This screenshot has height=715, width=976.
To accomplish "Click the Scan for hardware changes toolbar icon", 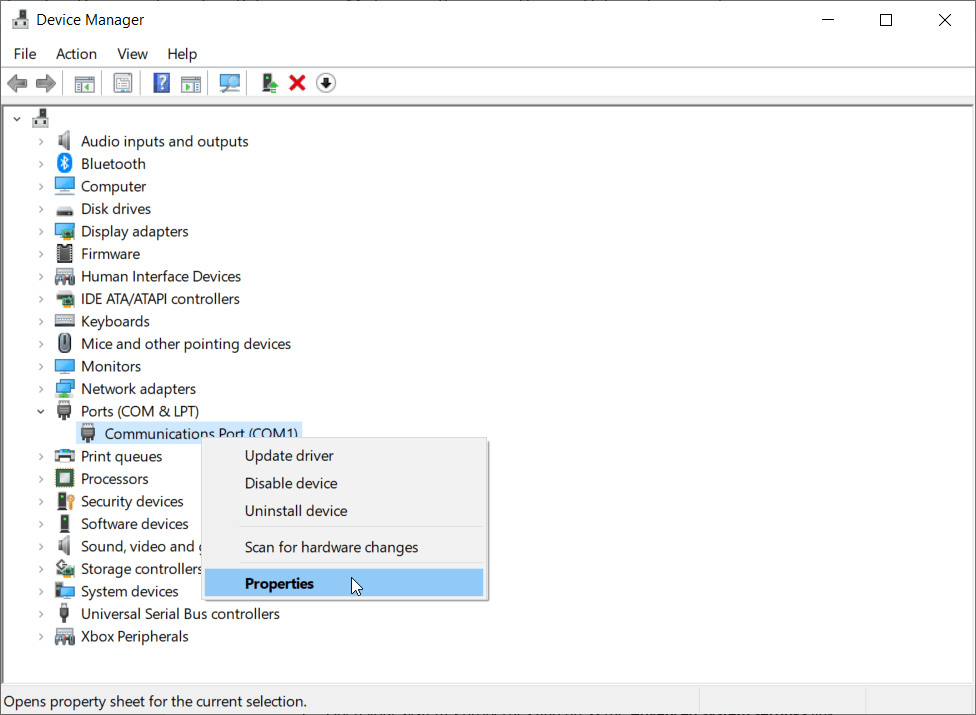I will [x=229, y=82].
